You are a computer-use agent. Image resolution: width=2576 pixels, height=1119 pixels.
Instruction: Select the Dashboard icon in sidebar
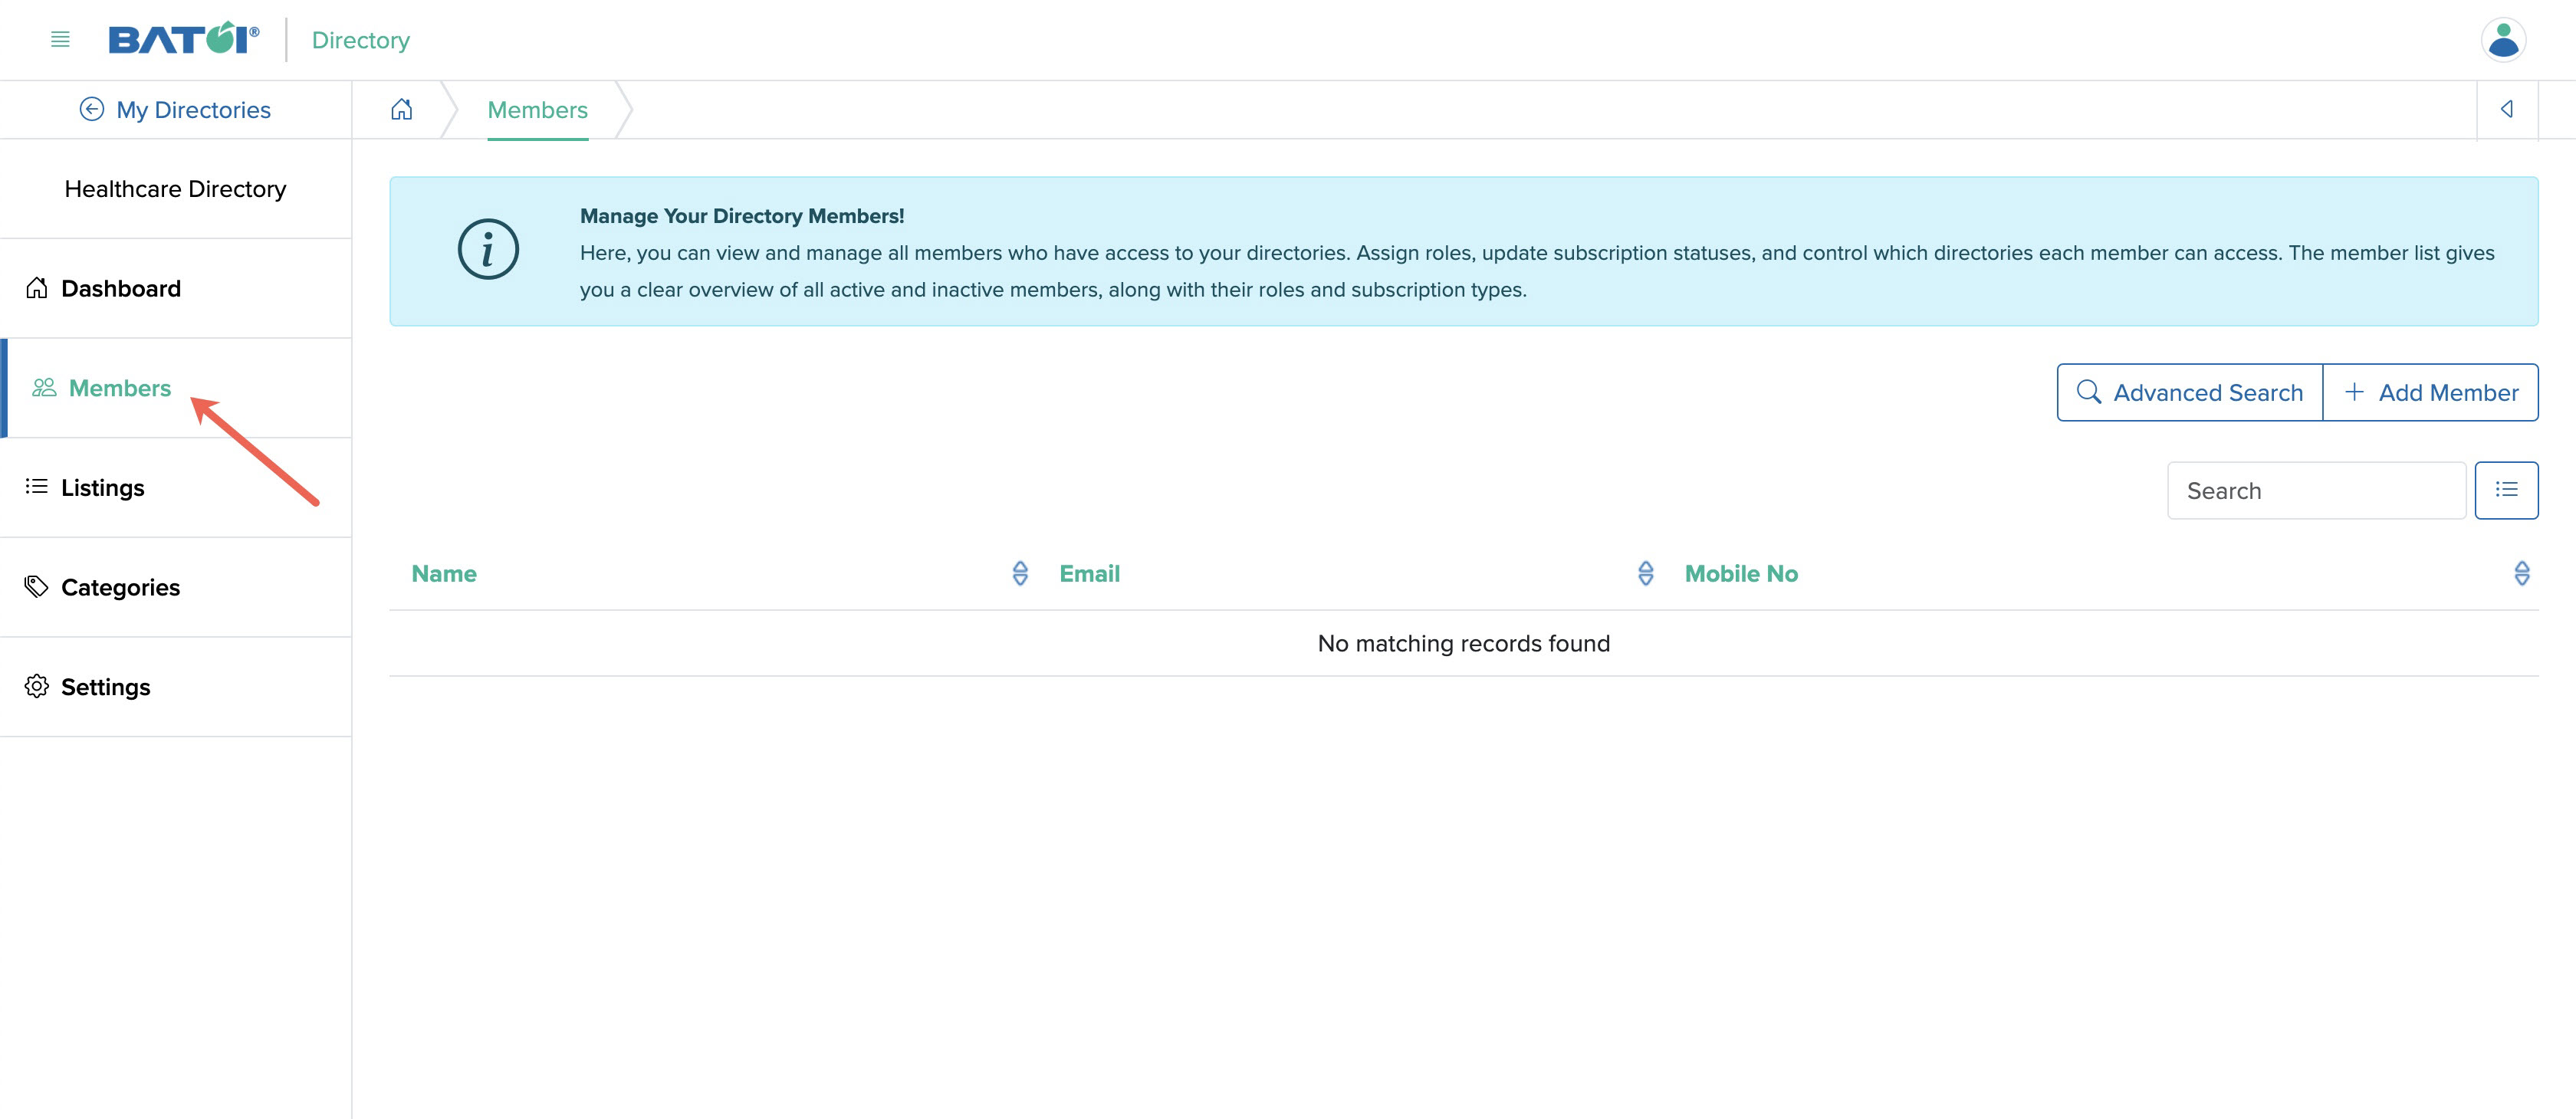[x=37, y=288]
